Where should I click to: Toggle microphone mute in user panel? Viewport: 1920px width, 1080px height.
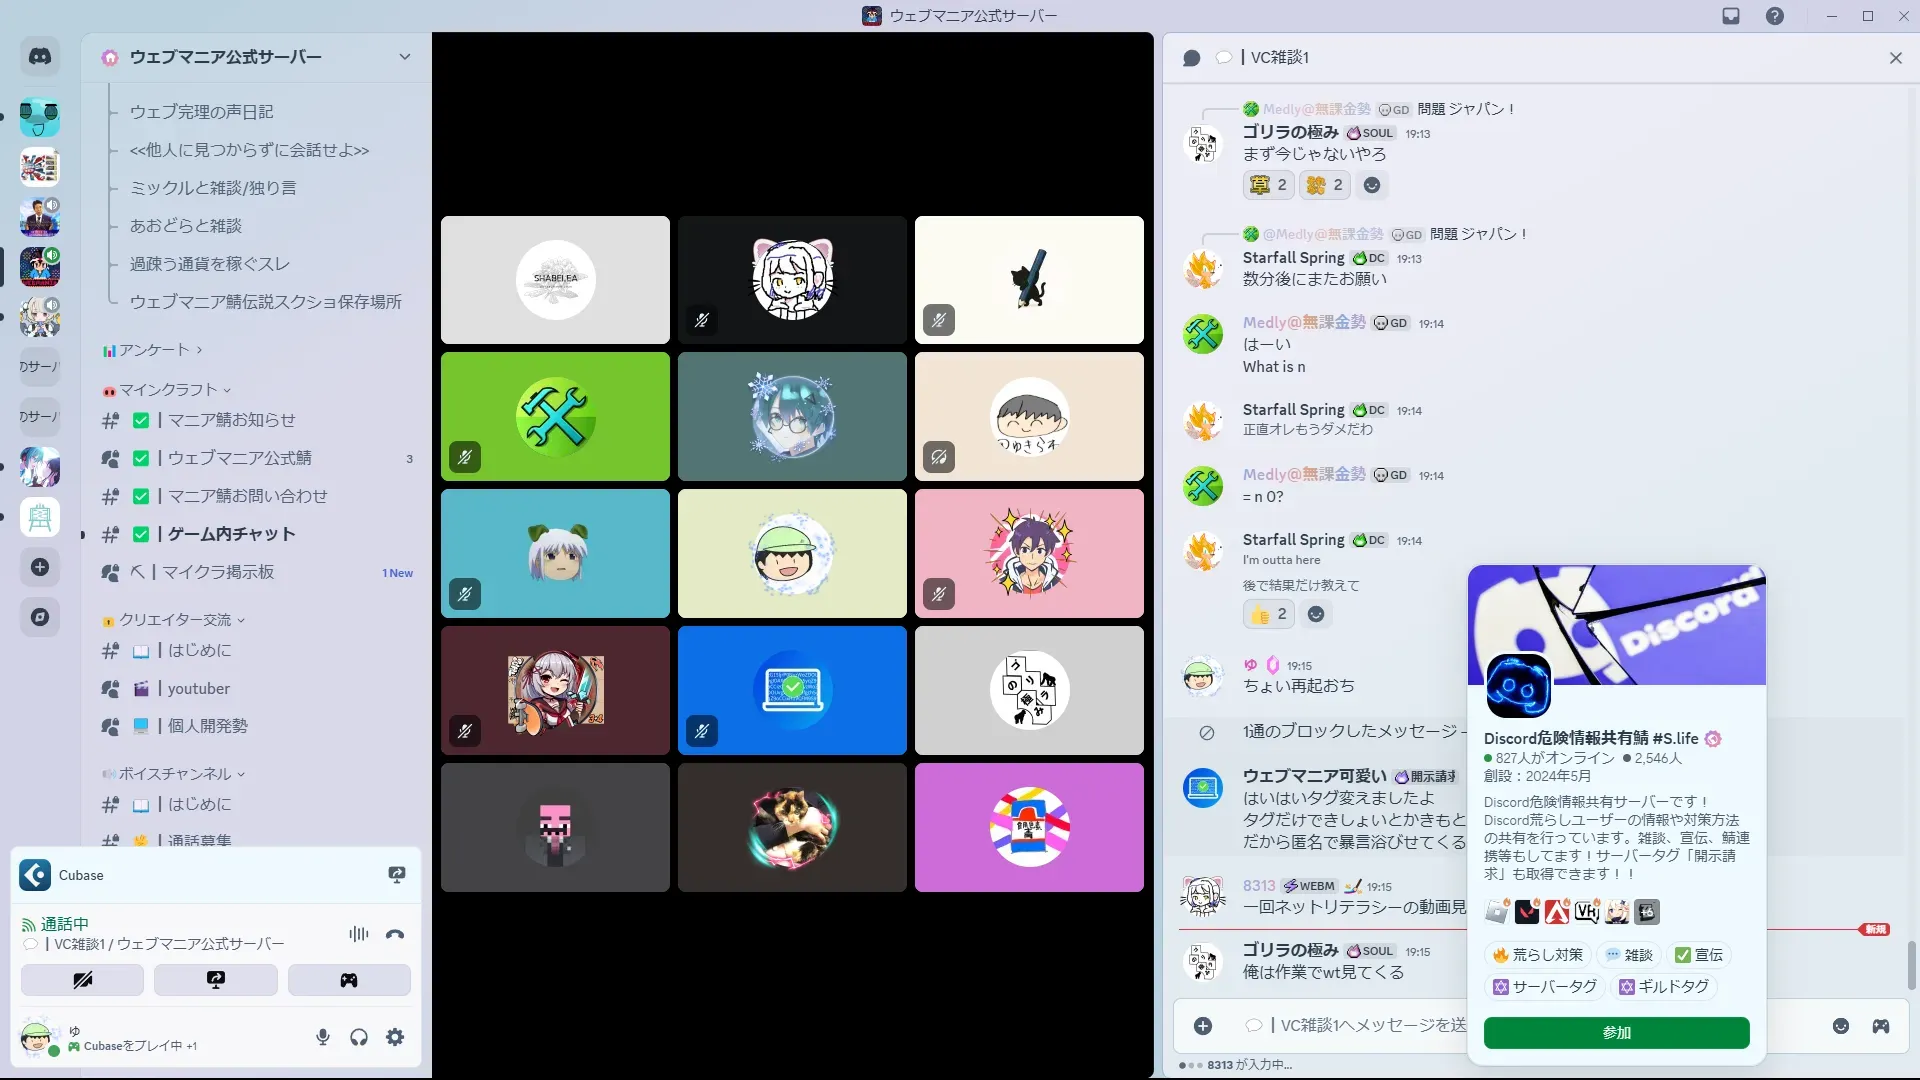(x=322, y=1037)
